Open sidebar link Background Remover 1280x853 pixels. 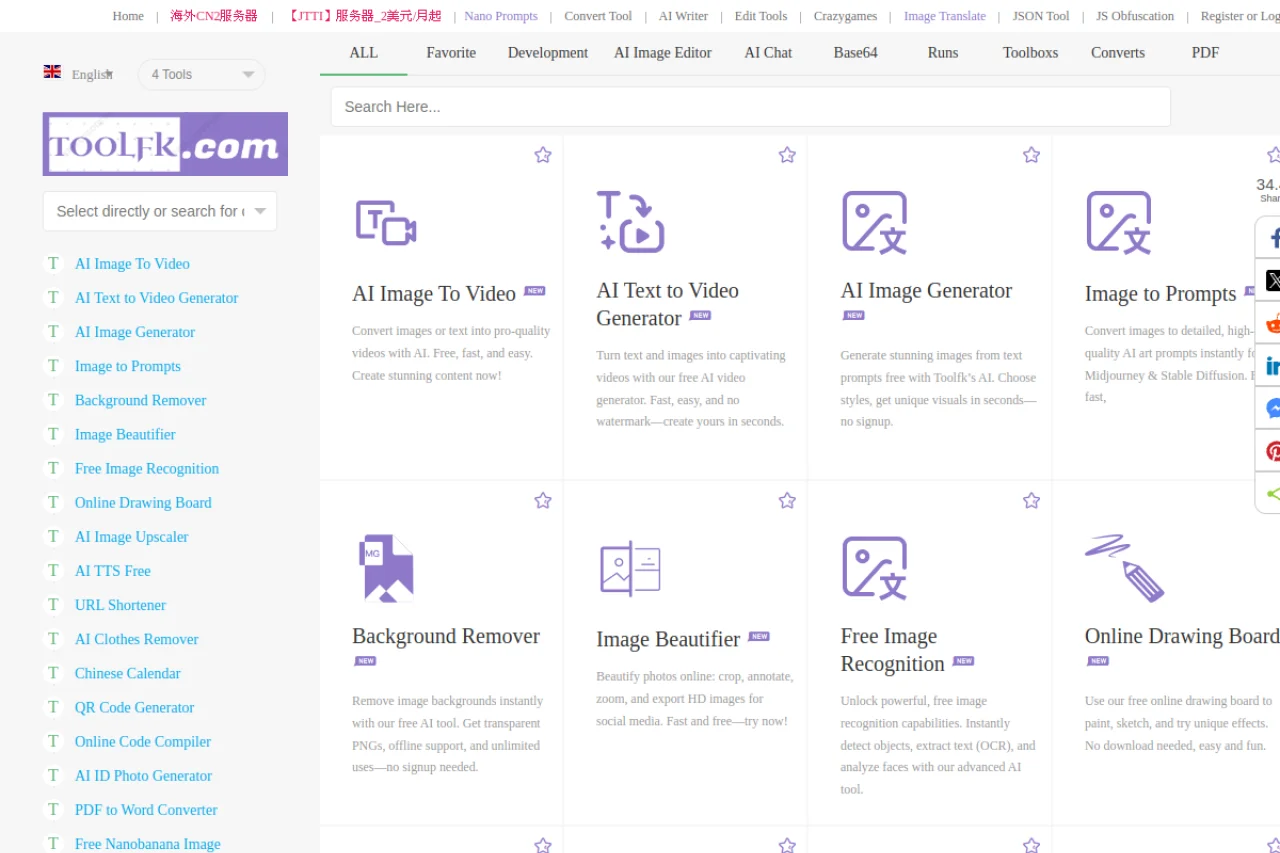(x=141, y=400)
